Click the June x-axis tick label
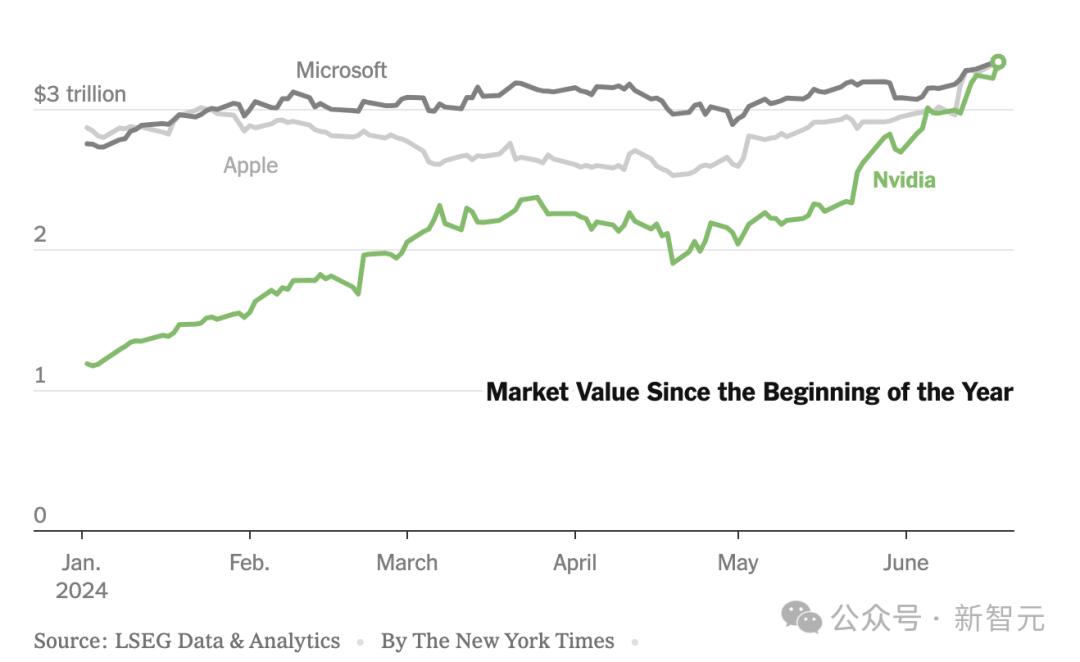1080x662 pixels. (x=906, y=563)
